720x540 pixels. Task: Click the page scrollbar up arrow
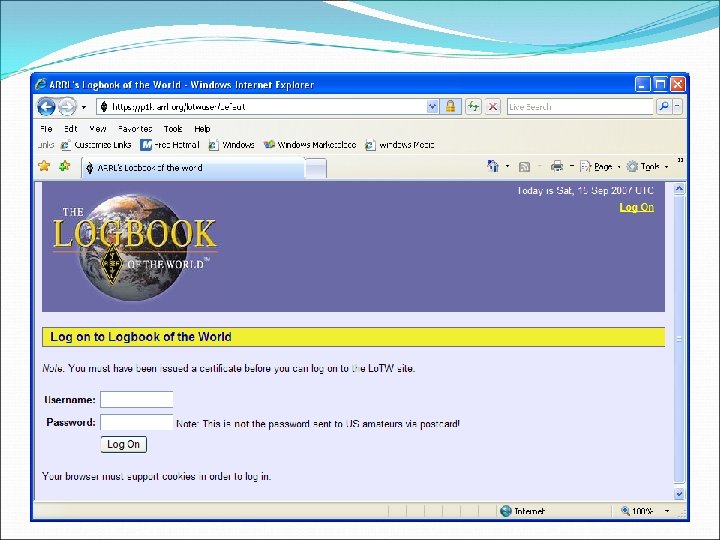pos(679,189)
